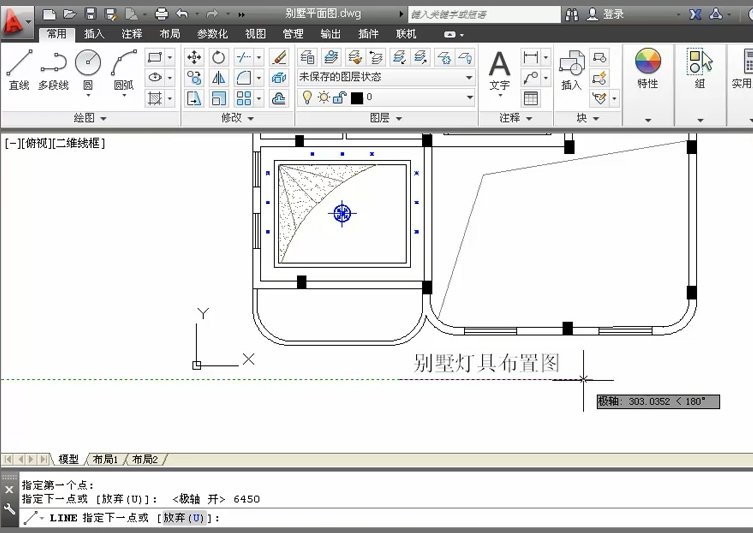The image size is (753, 533).
Task: Toggle layer on/off lightbulb icon
Action: pos(307,97)
